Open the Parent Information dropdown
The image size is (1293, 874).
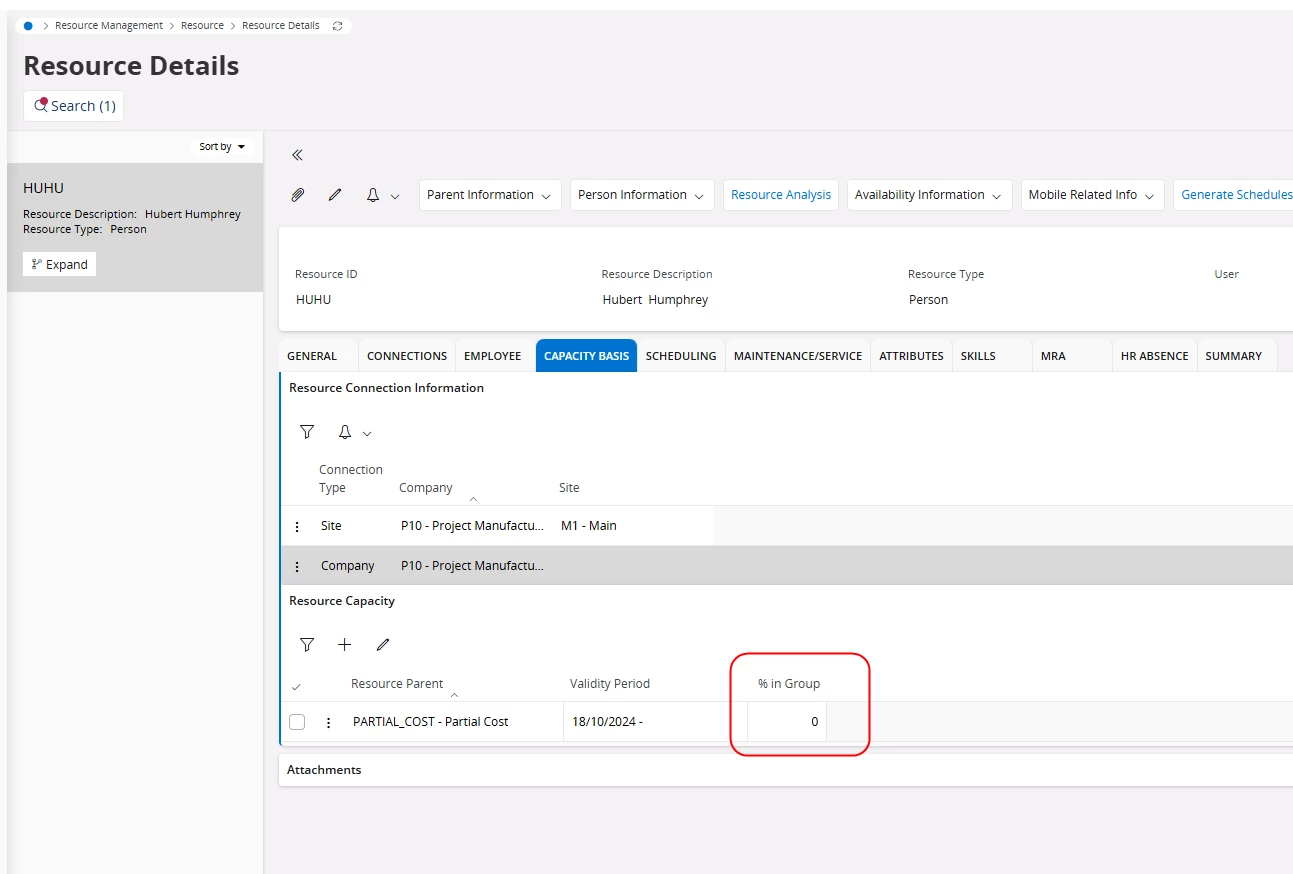(489, 195)
